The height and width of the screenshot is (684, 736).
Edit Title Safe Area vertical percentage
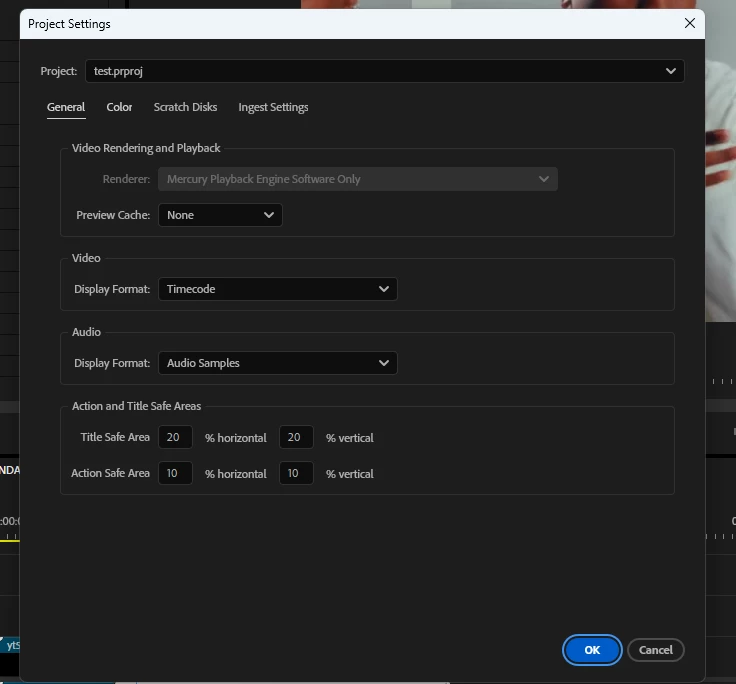[296, 437]
